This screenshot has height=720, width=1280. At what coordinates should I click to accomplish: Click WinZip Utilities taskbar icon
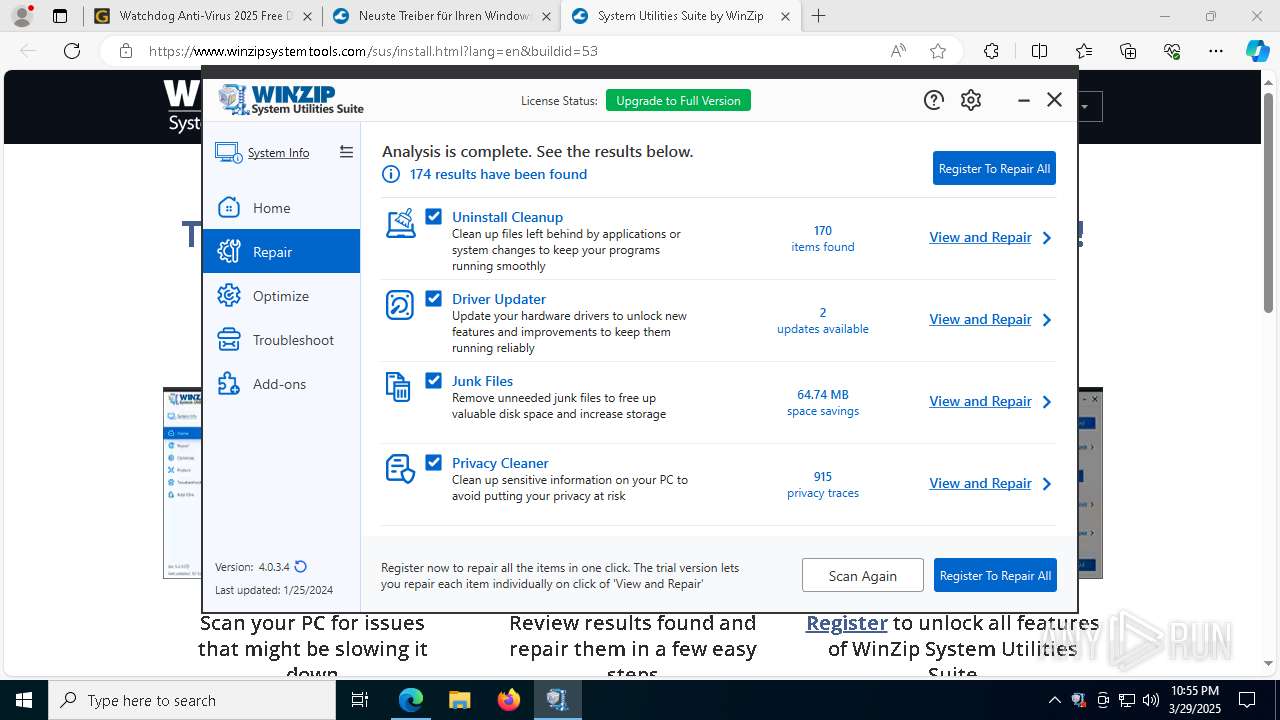click(557, 700)
